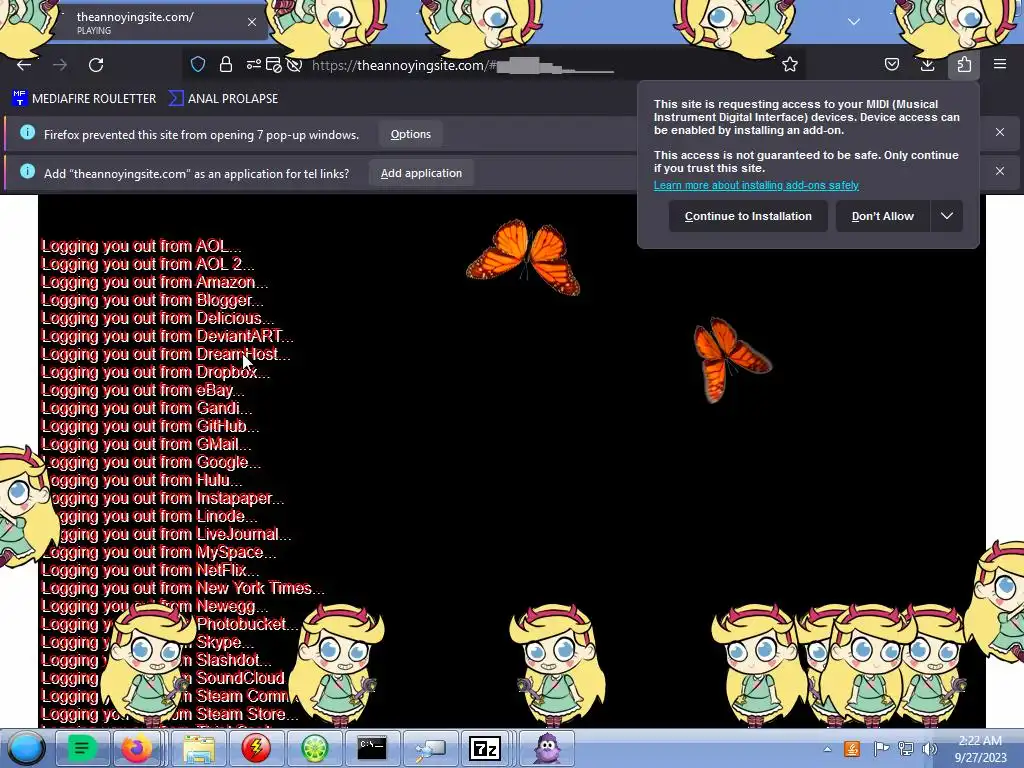Viewport: 1024px width, 768px height.
Task: Click text 'Logging you out from Blogger...'
Action: 153,300
